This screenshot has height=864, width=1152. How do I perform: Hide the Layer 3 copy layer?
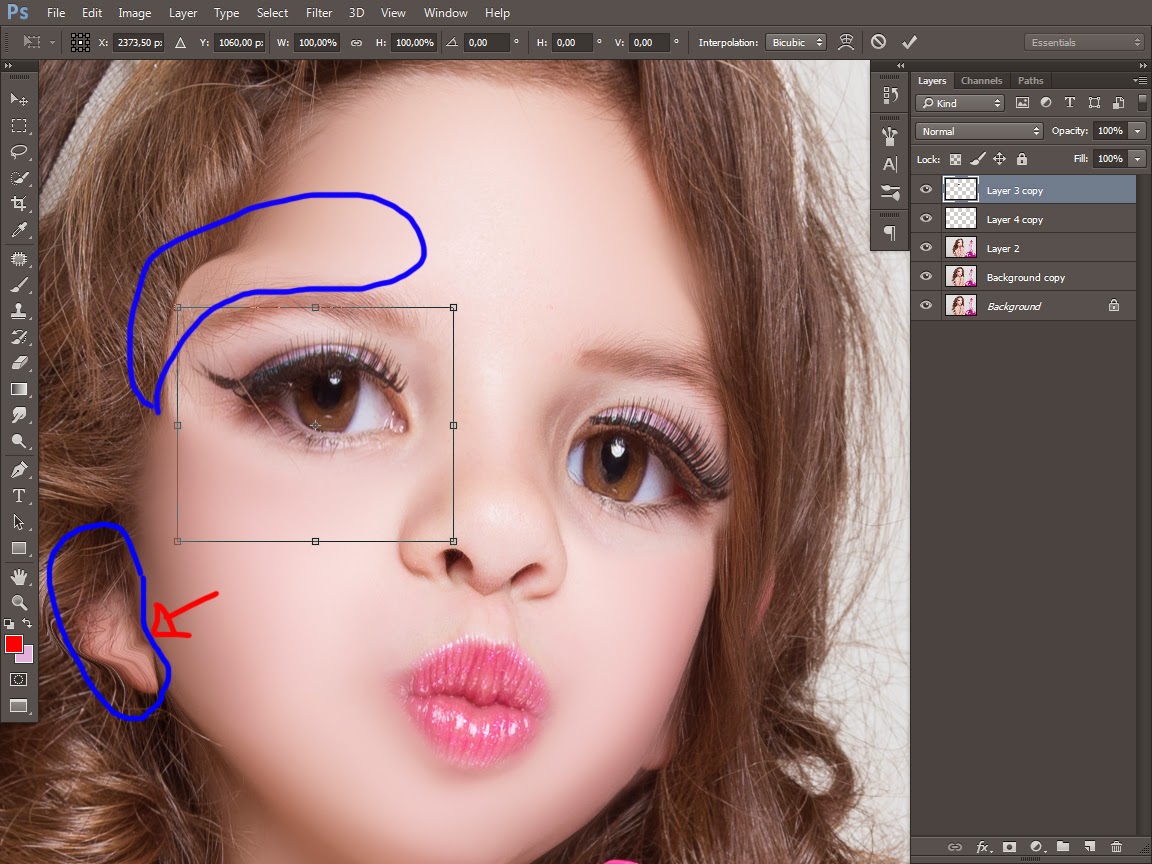(x=926, y=190)
